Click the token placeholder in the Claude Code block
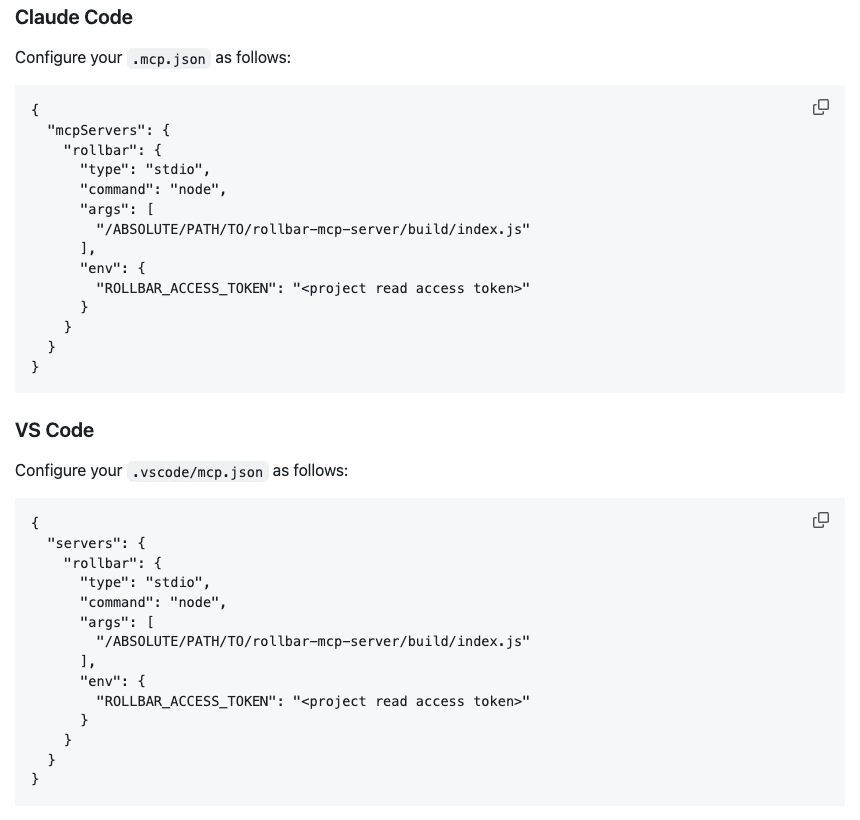860x820 pixels. (410, 288)
